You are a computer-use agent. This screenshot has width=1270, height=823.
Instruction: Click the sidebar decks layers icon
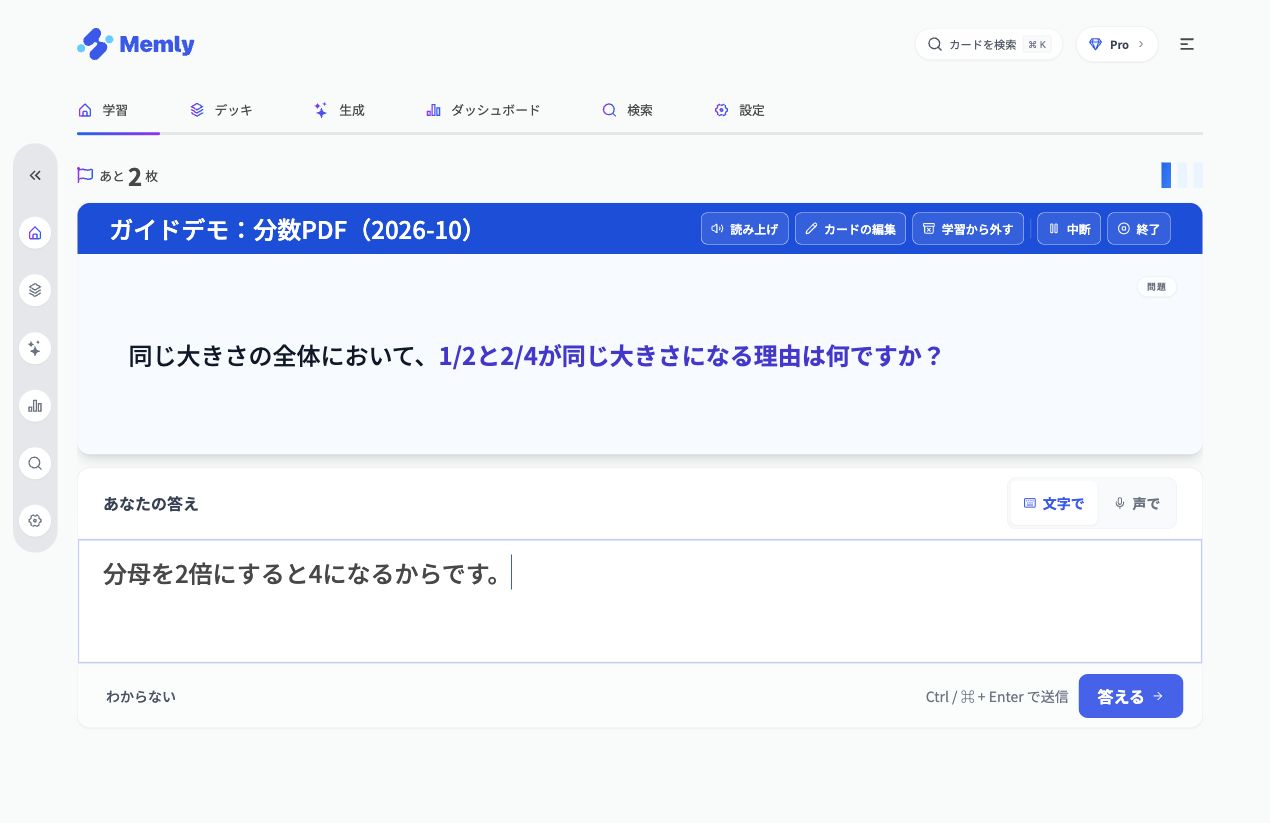pos(35,290)
